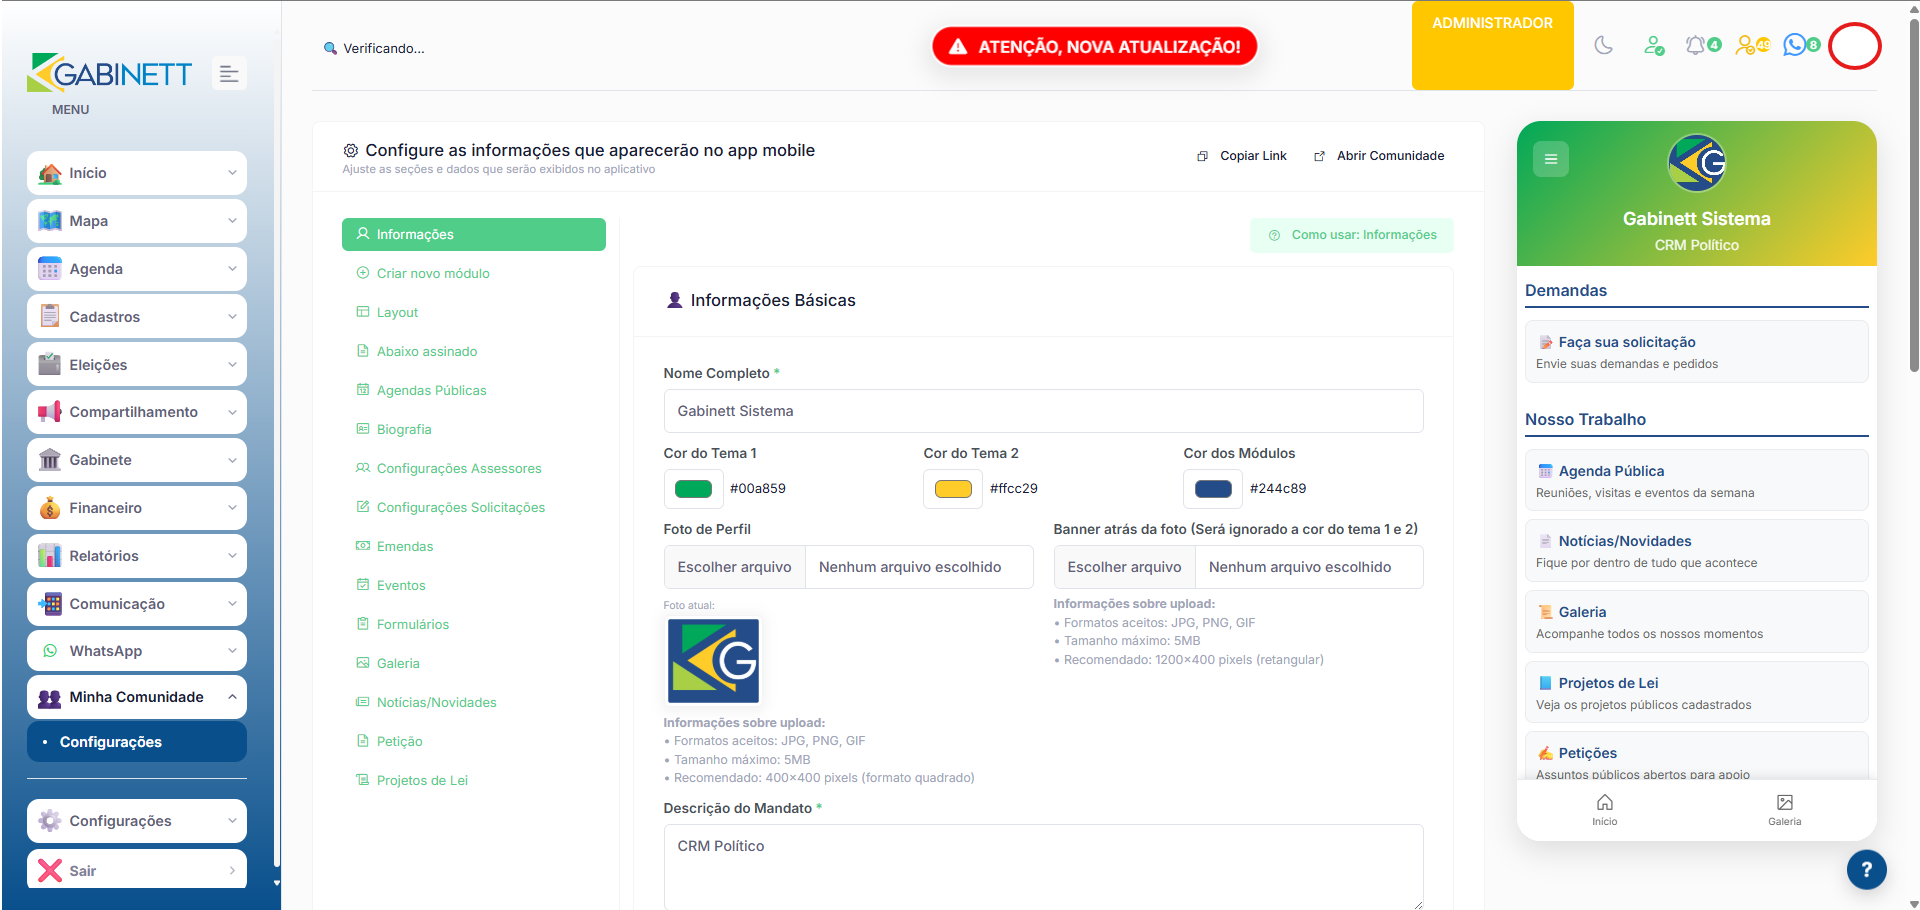Click the Gabinett logo
Image resolution: width=1920 pixels, height=910 pixels.
pyautogui.click(x=110, y=73)
